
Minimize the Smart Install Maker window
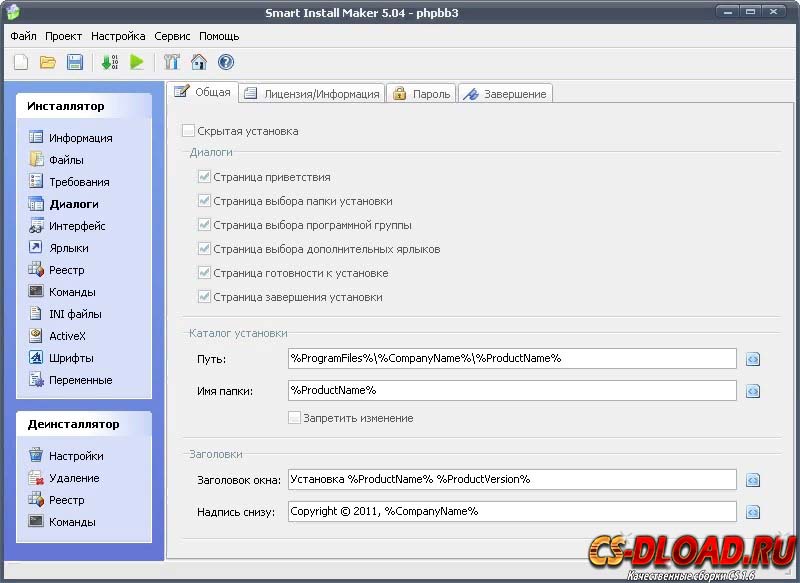click(728, 12)
